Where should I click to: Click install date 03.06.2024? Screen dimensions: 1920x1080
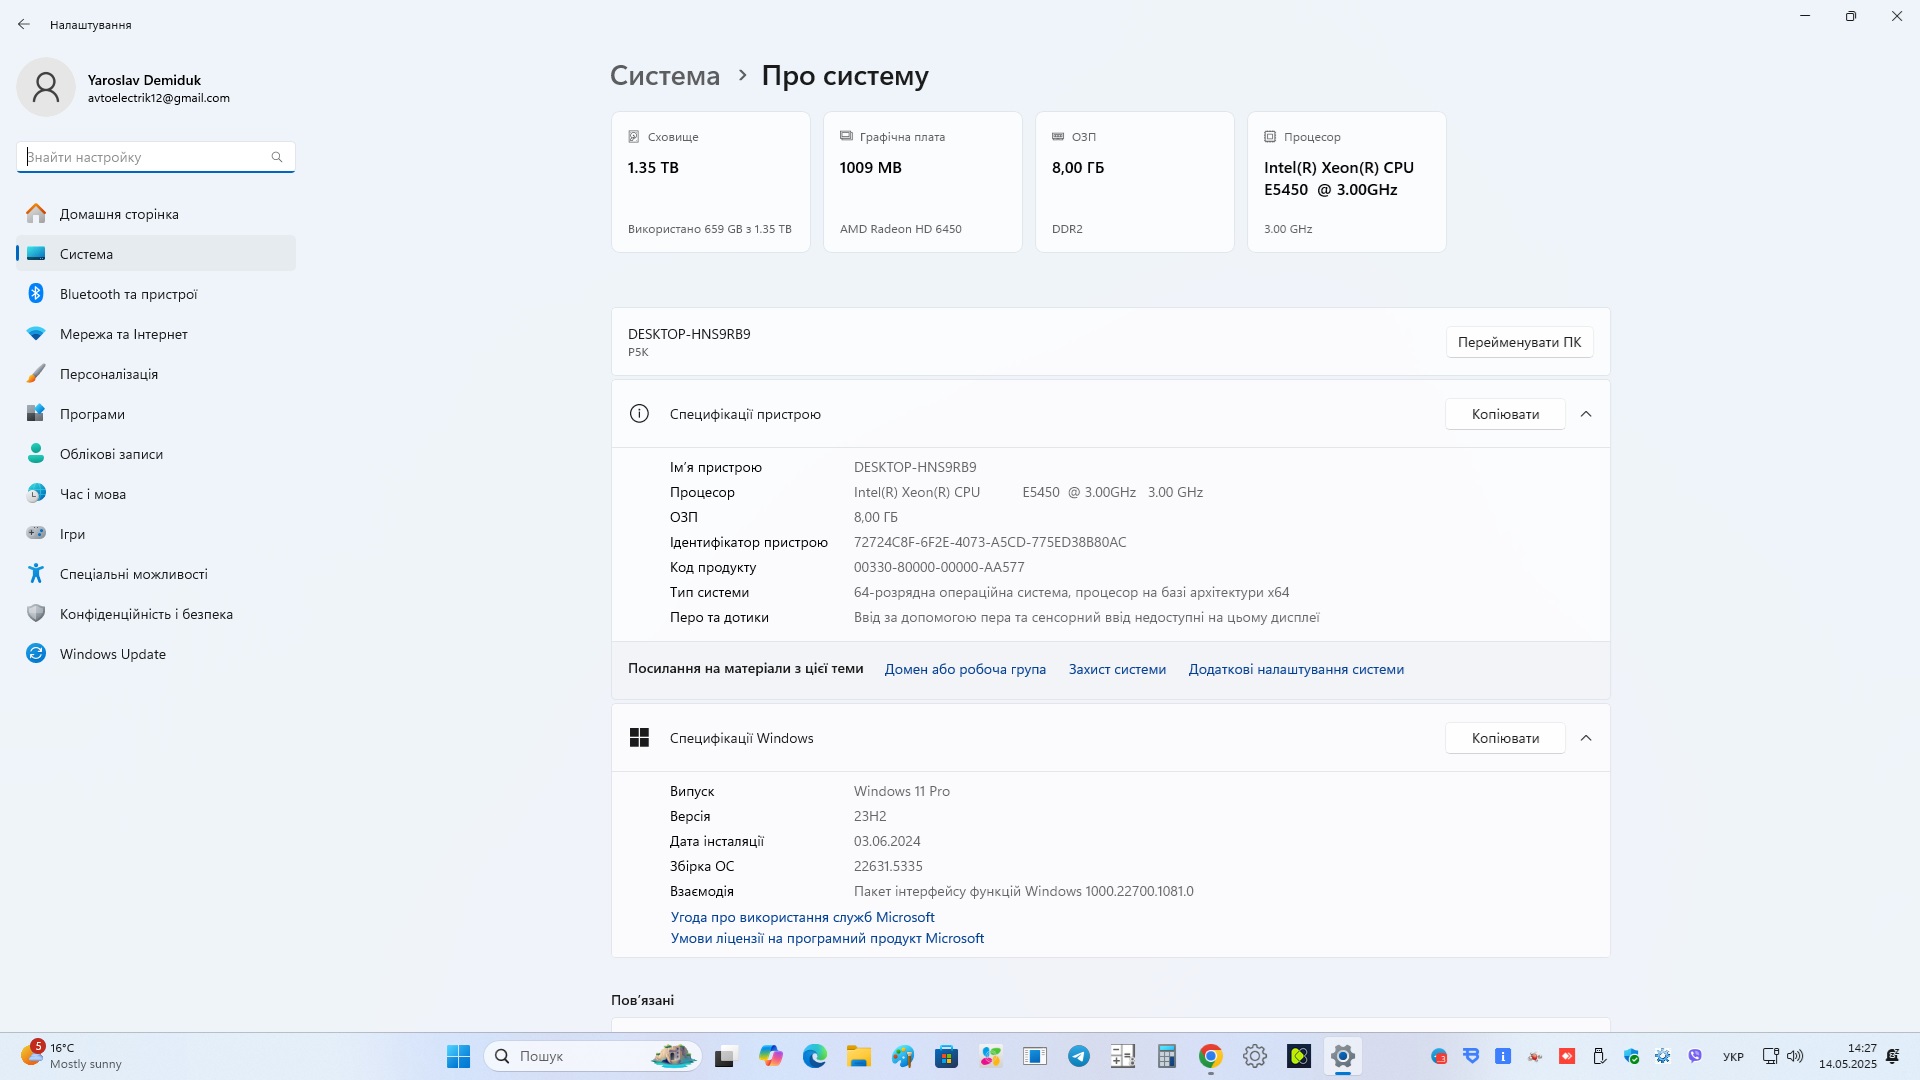(887, 841)
